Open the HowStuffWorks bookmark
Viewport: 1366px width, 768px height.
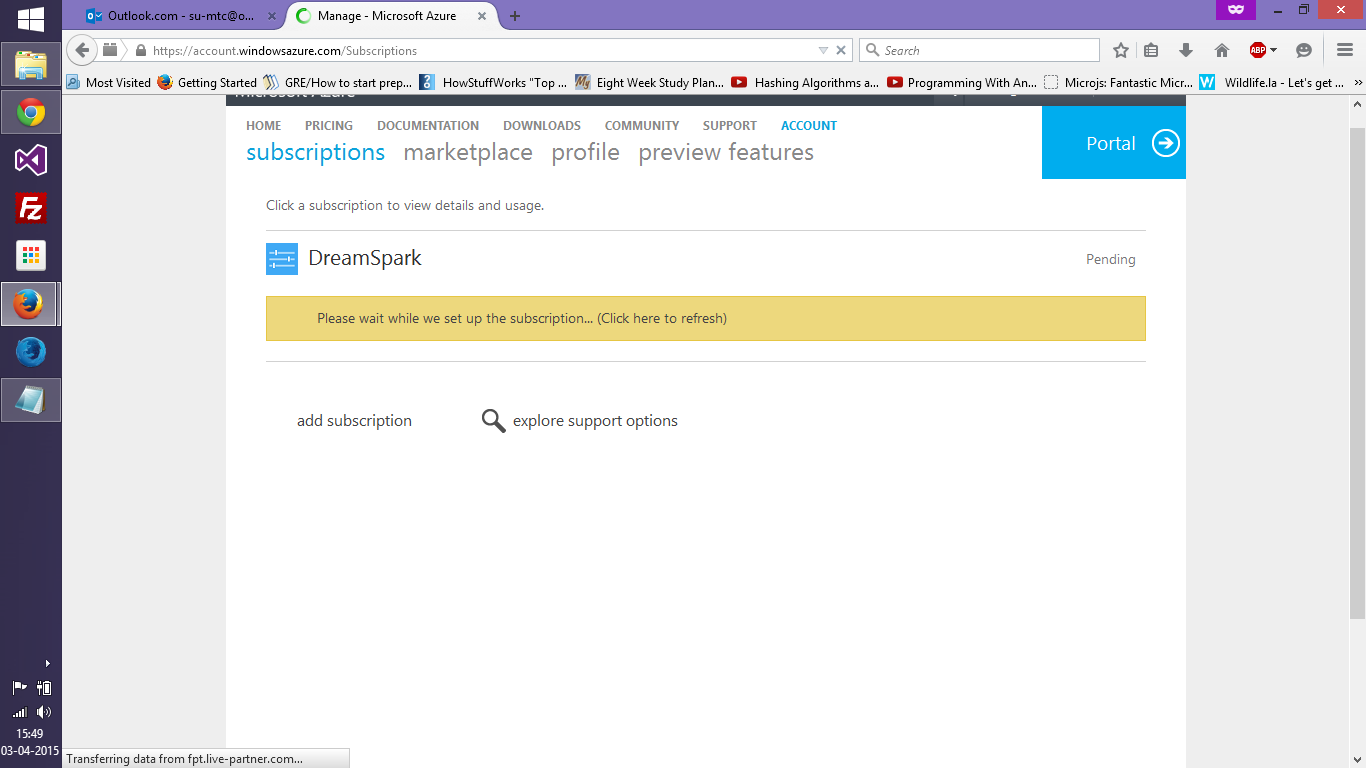[494, 83]
